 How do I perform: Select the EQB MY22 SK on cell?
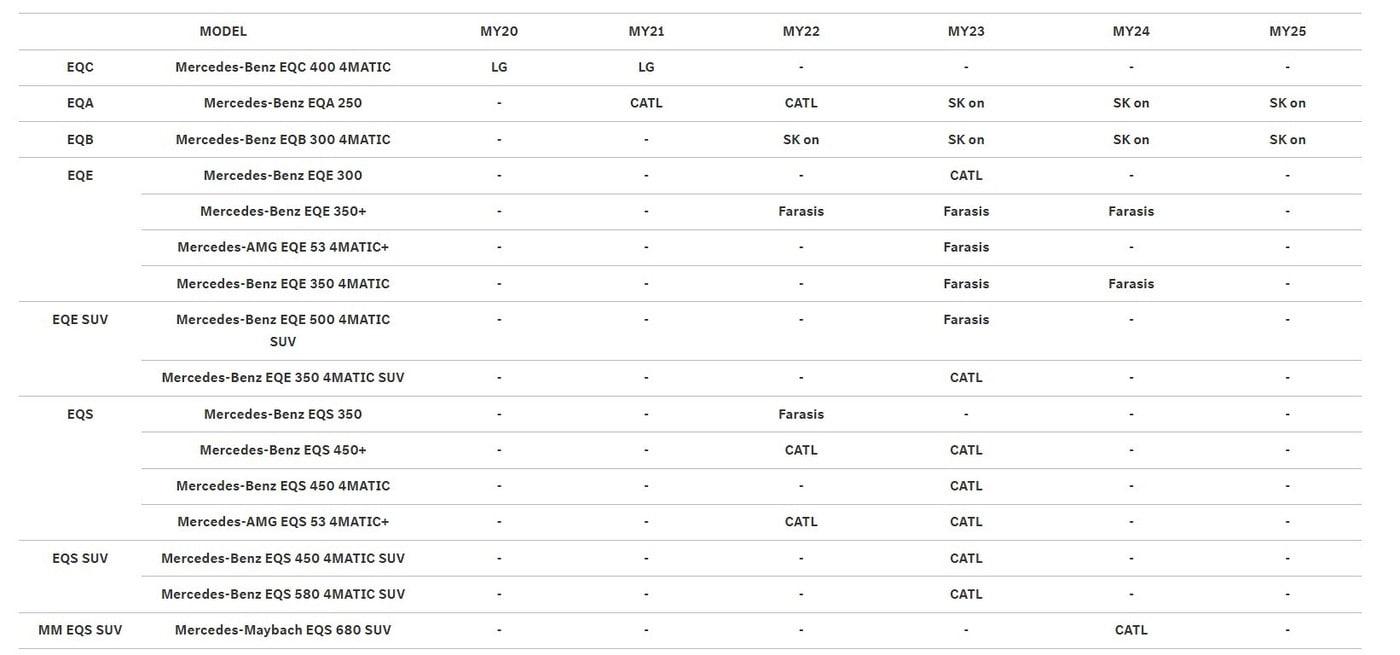tap(801, 140)
